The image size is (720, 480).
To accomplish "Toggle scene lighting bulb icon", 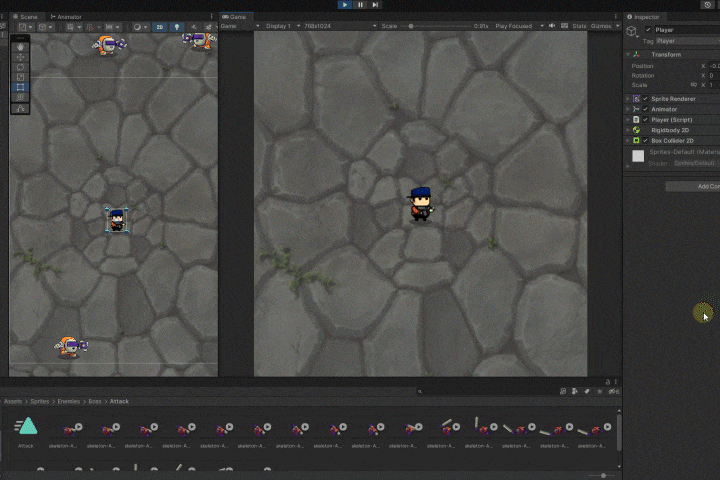I will pos(177,27).
